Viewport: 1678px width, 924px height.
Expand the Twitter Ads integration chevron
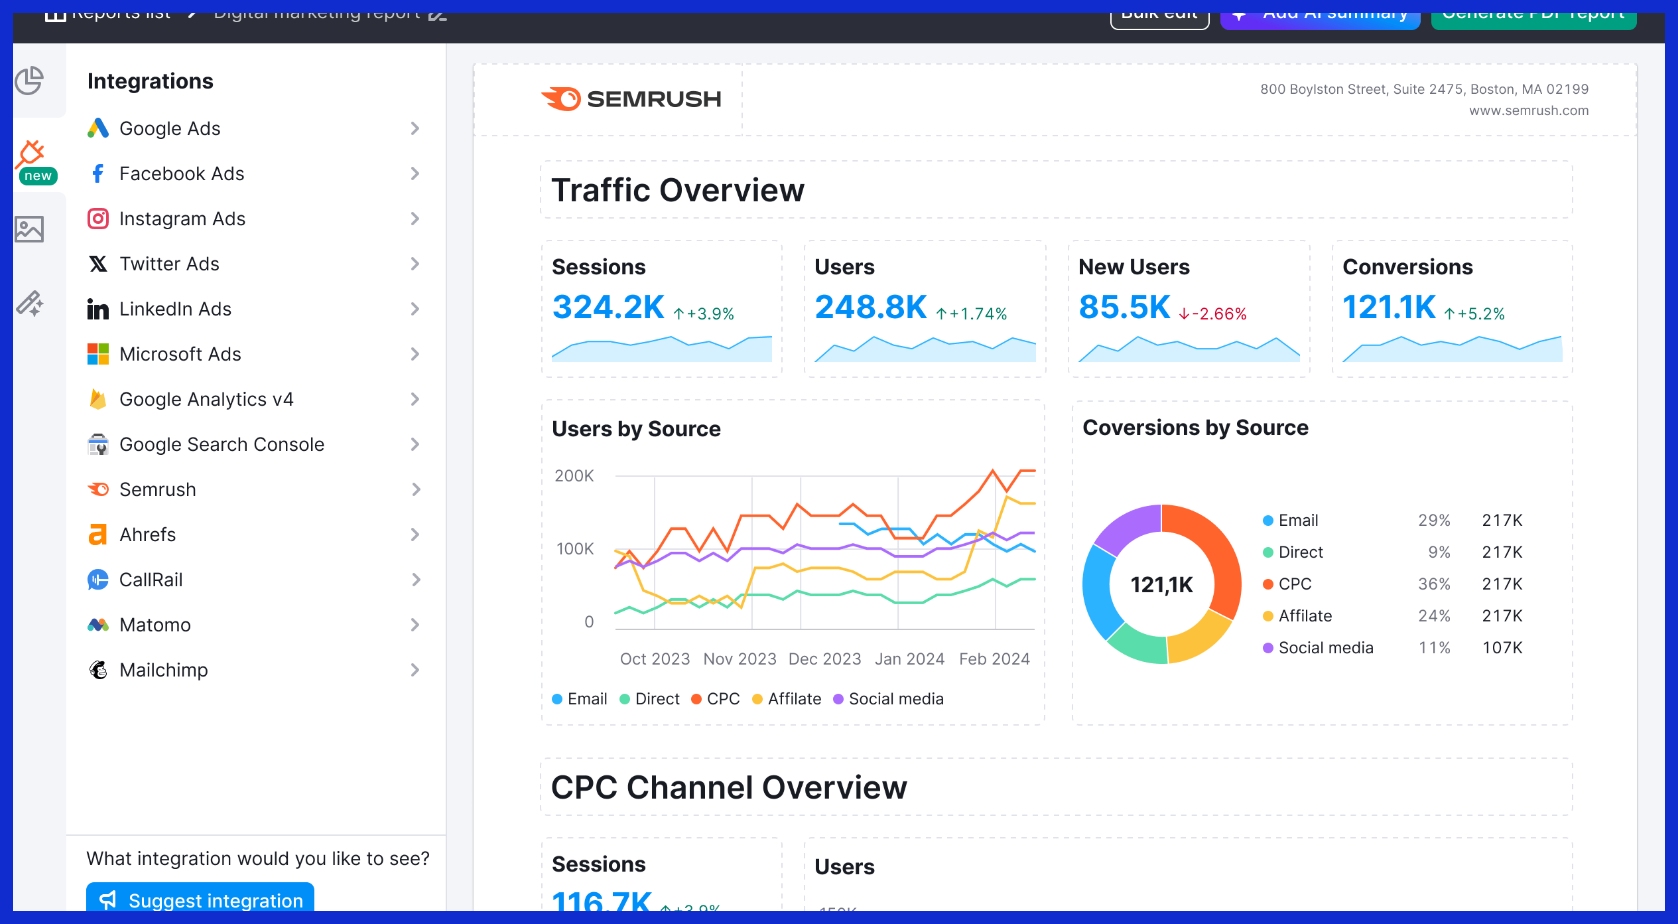point(415,264)
